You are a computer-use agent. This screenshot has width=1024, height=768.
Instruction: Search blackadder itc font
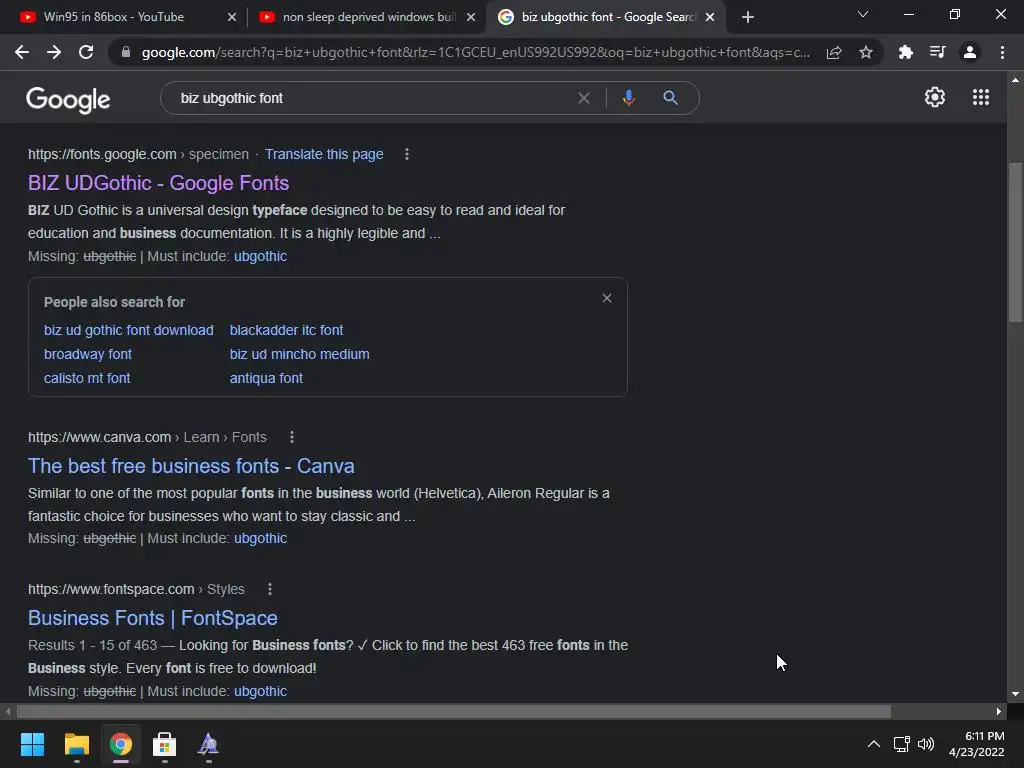click(x=286, y=330)
